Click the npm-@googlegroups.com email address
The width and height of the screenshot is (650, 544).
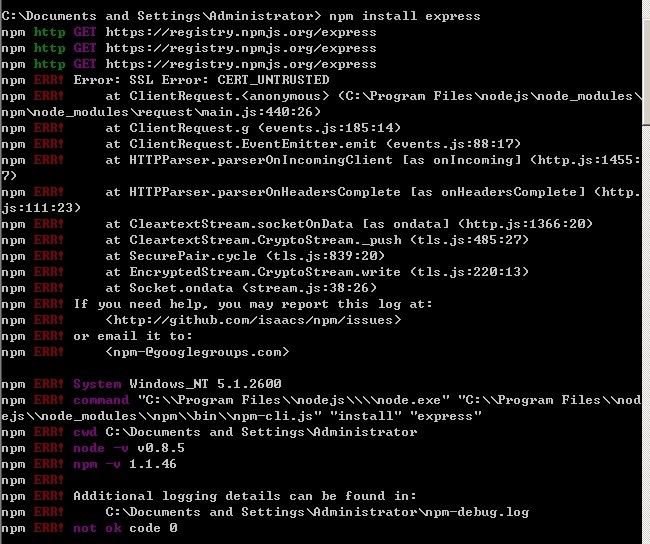(x=197, y=352)
